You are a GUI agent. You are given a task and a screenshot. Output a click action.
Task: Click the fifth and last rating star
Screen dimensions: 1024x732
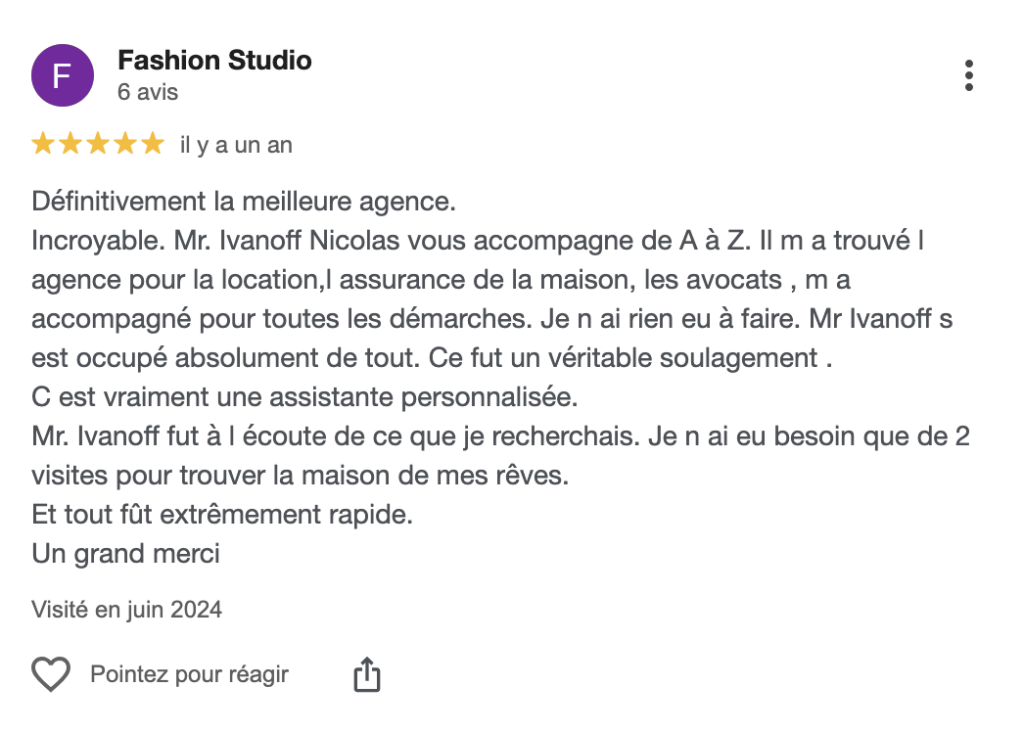(153, 144)
